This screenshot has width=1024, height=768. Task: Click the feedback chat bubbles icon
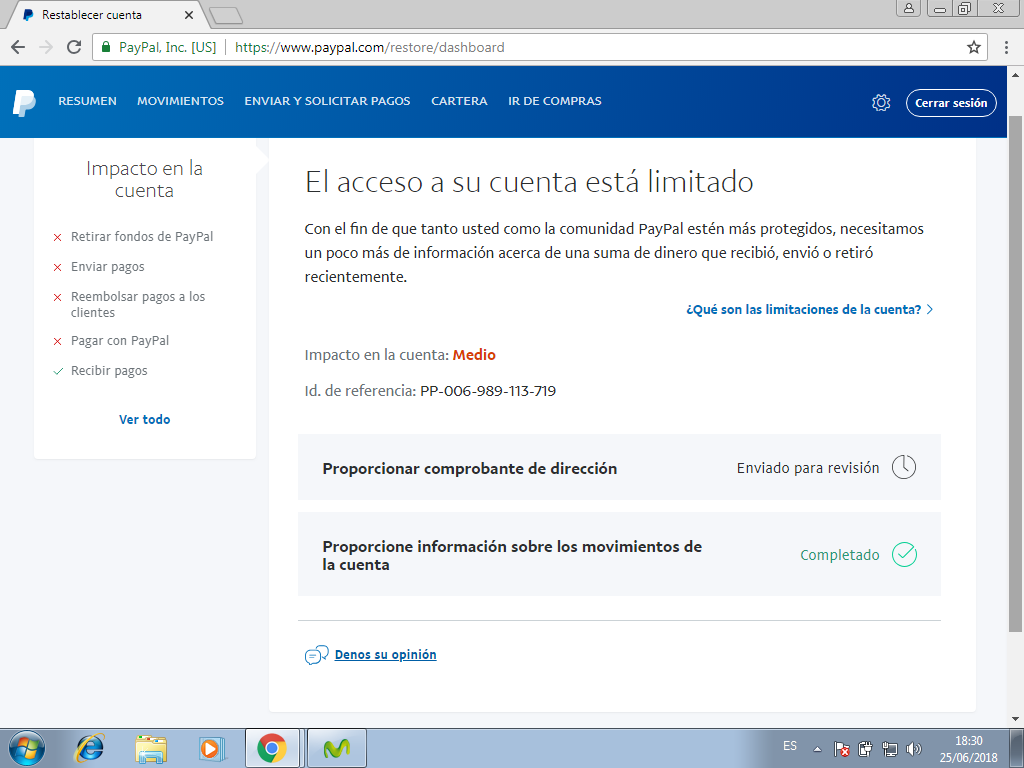[x=317, y=654]
